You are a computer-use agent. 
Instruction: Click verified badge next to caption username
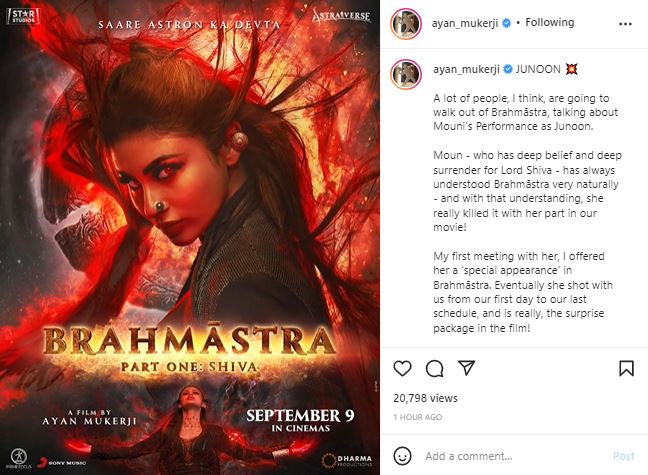click(508, 69)
